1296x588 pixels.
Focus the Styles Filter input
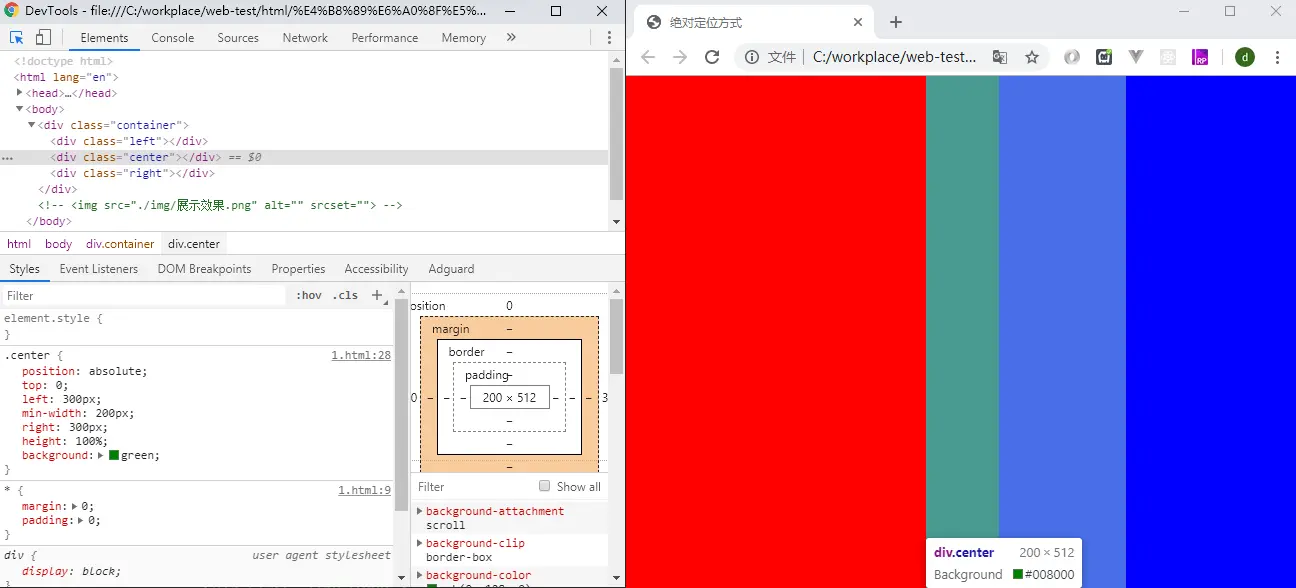[144, 296]
